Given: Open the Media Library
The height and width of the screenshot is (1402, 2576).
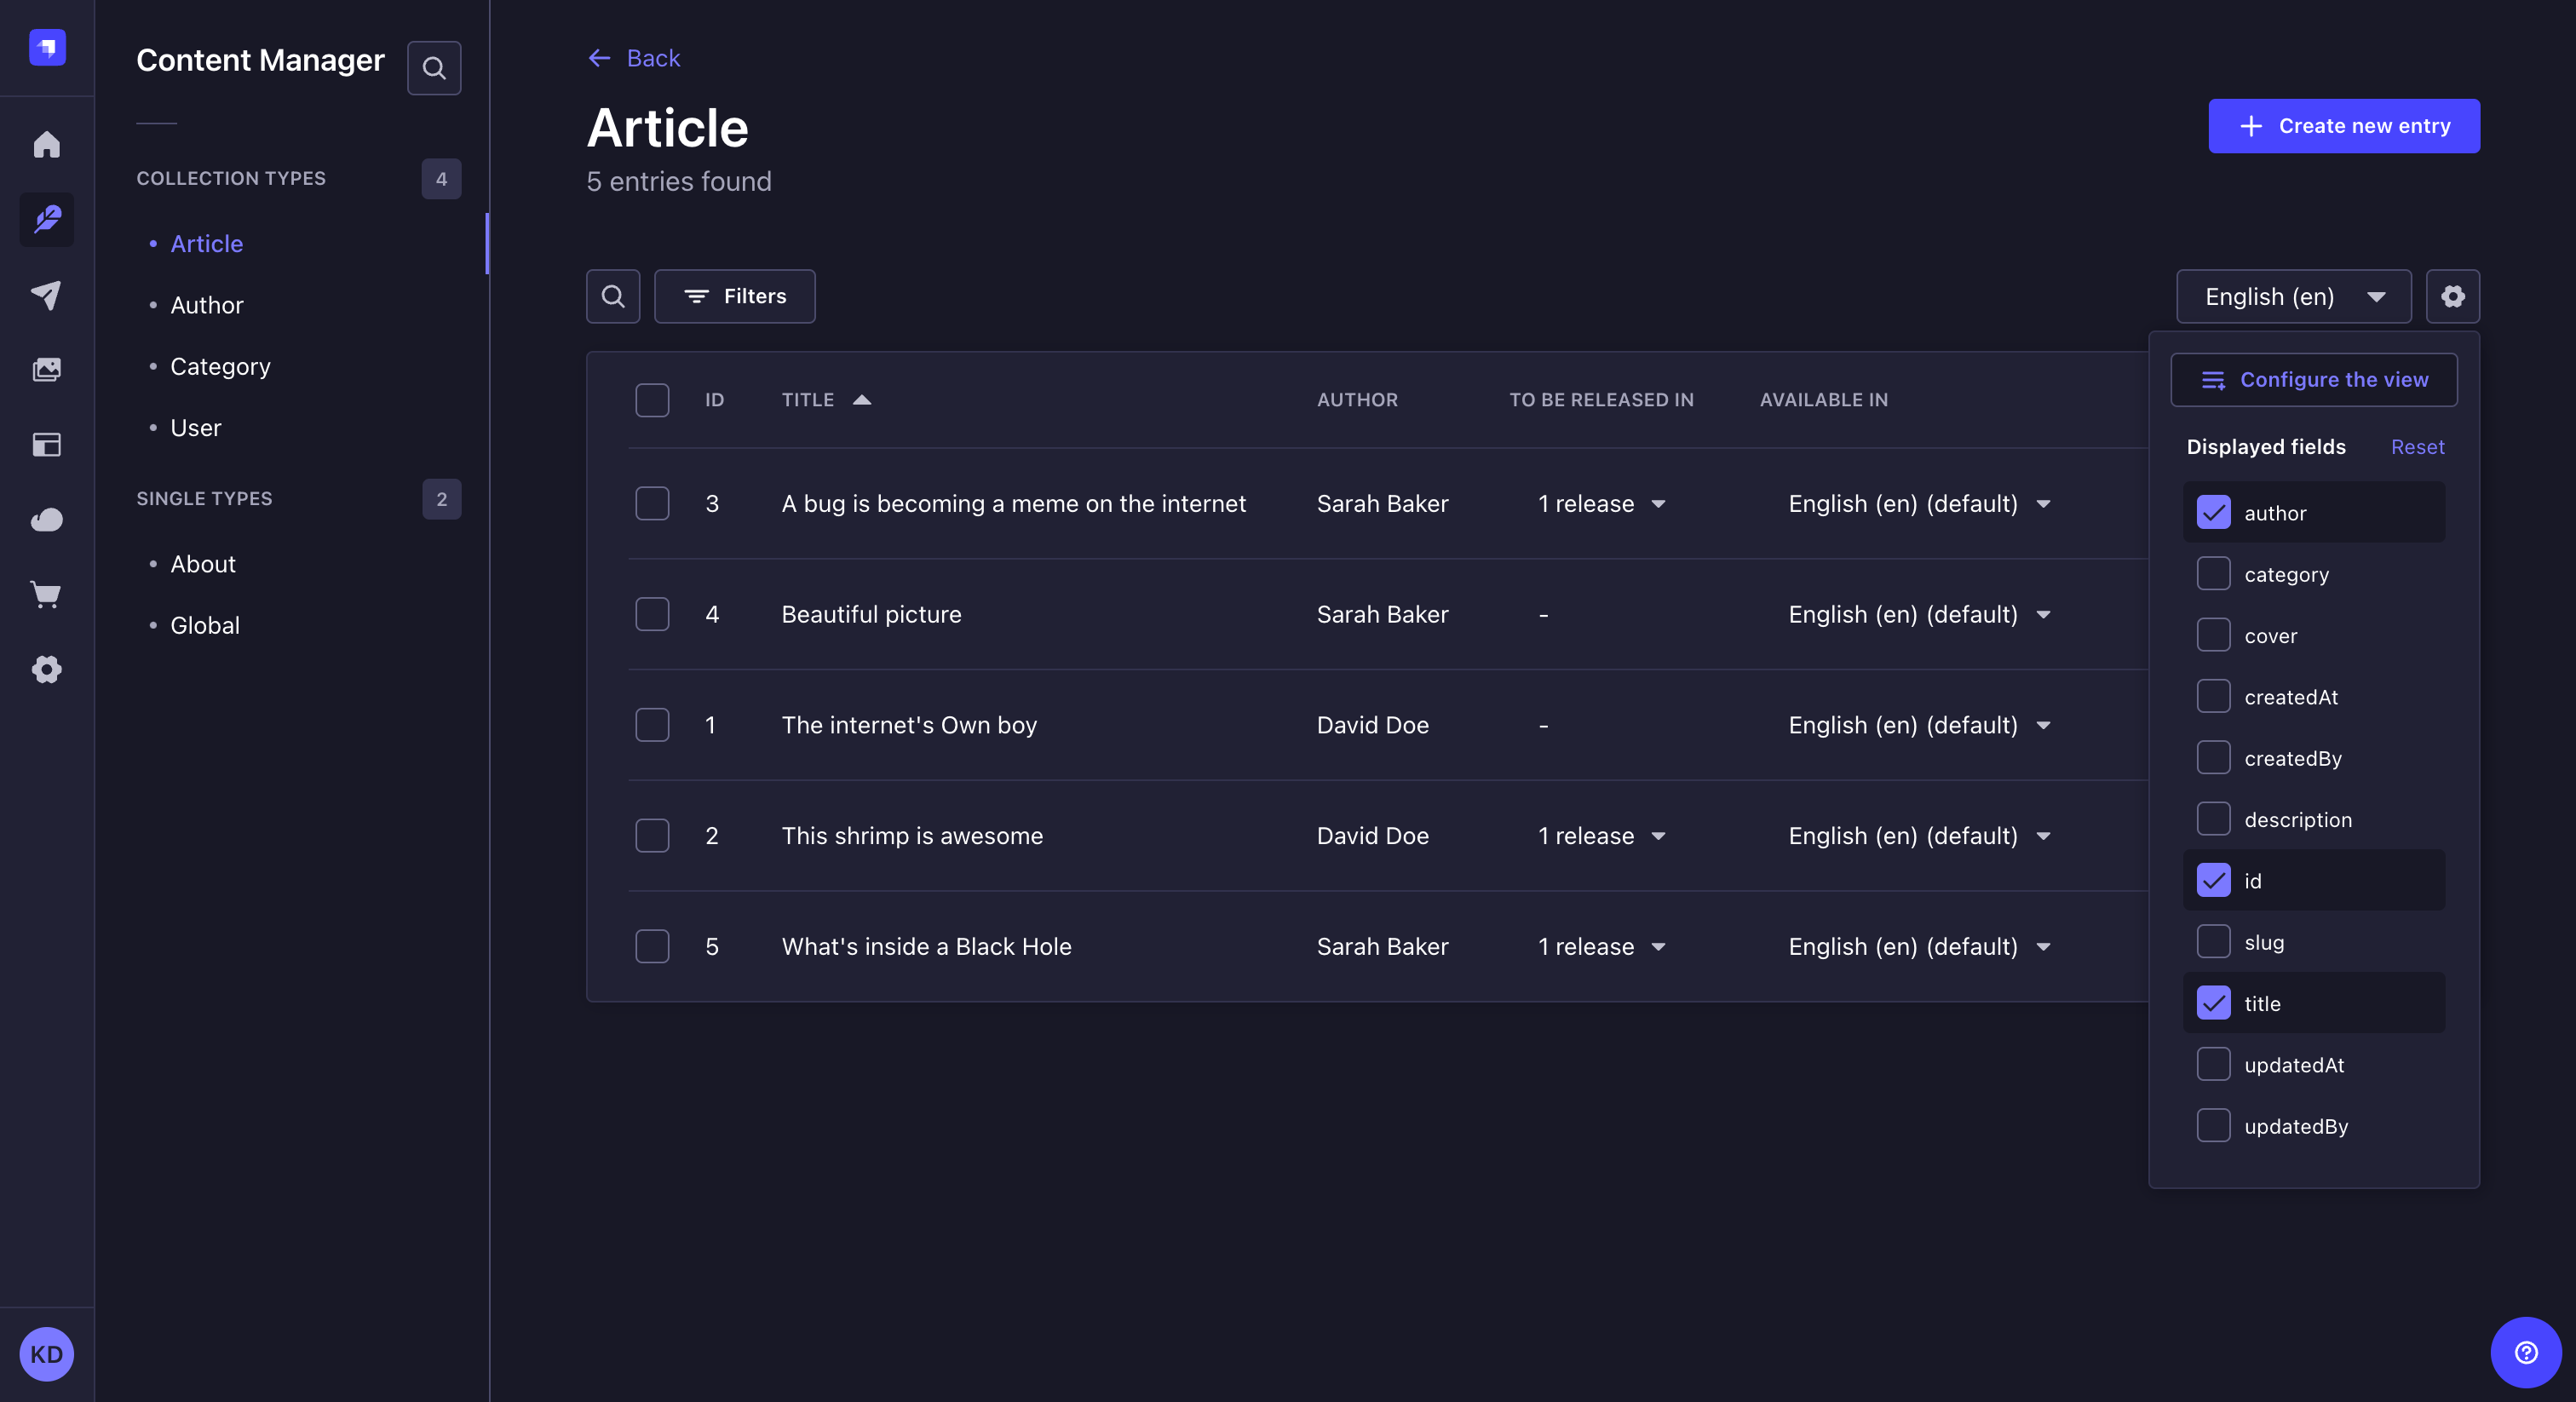Looking at the screenshot, I should pyautogui.click(x=46, y=368).
